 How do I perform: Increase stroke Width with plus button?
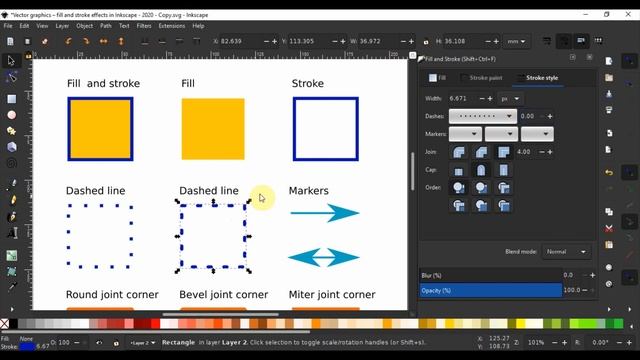point(490,99)
